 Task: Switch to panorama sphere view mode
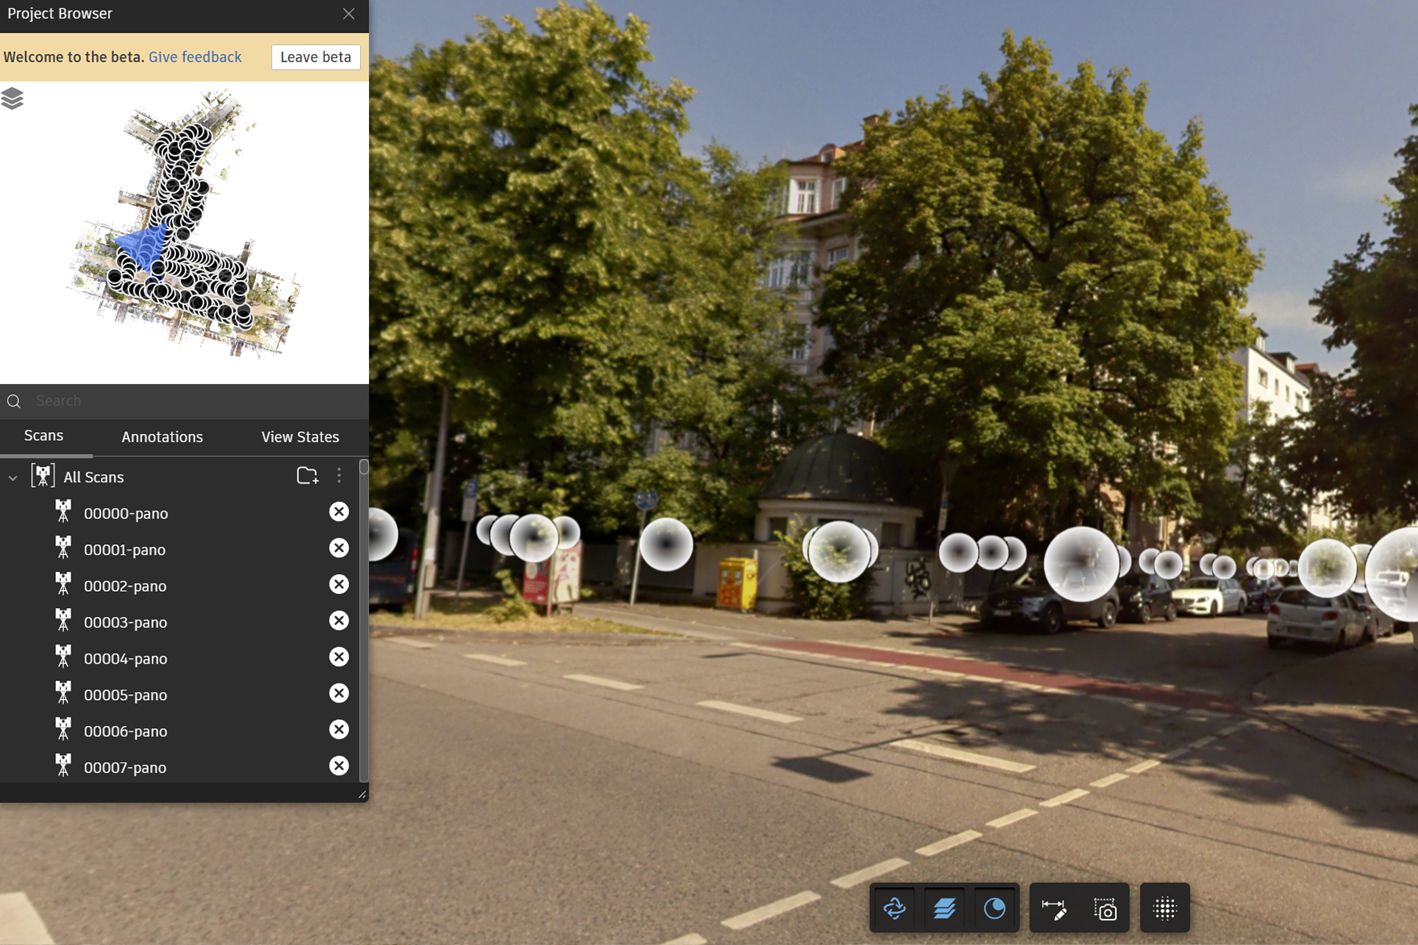click(995, 908)
